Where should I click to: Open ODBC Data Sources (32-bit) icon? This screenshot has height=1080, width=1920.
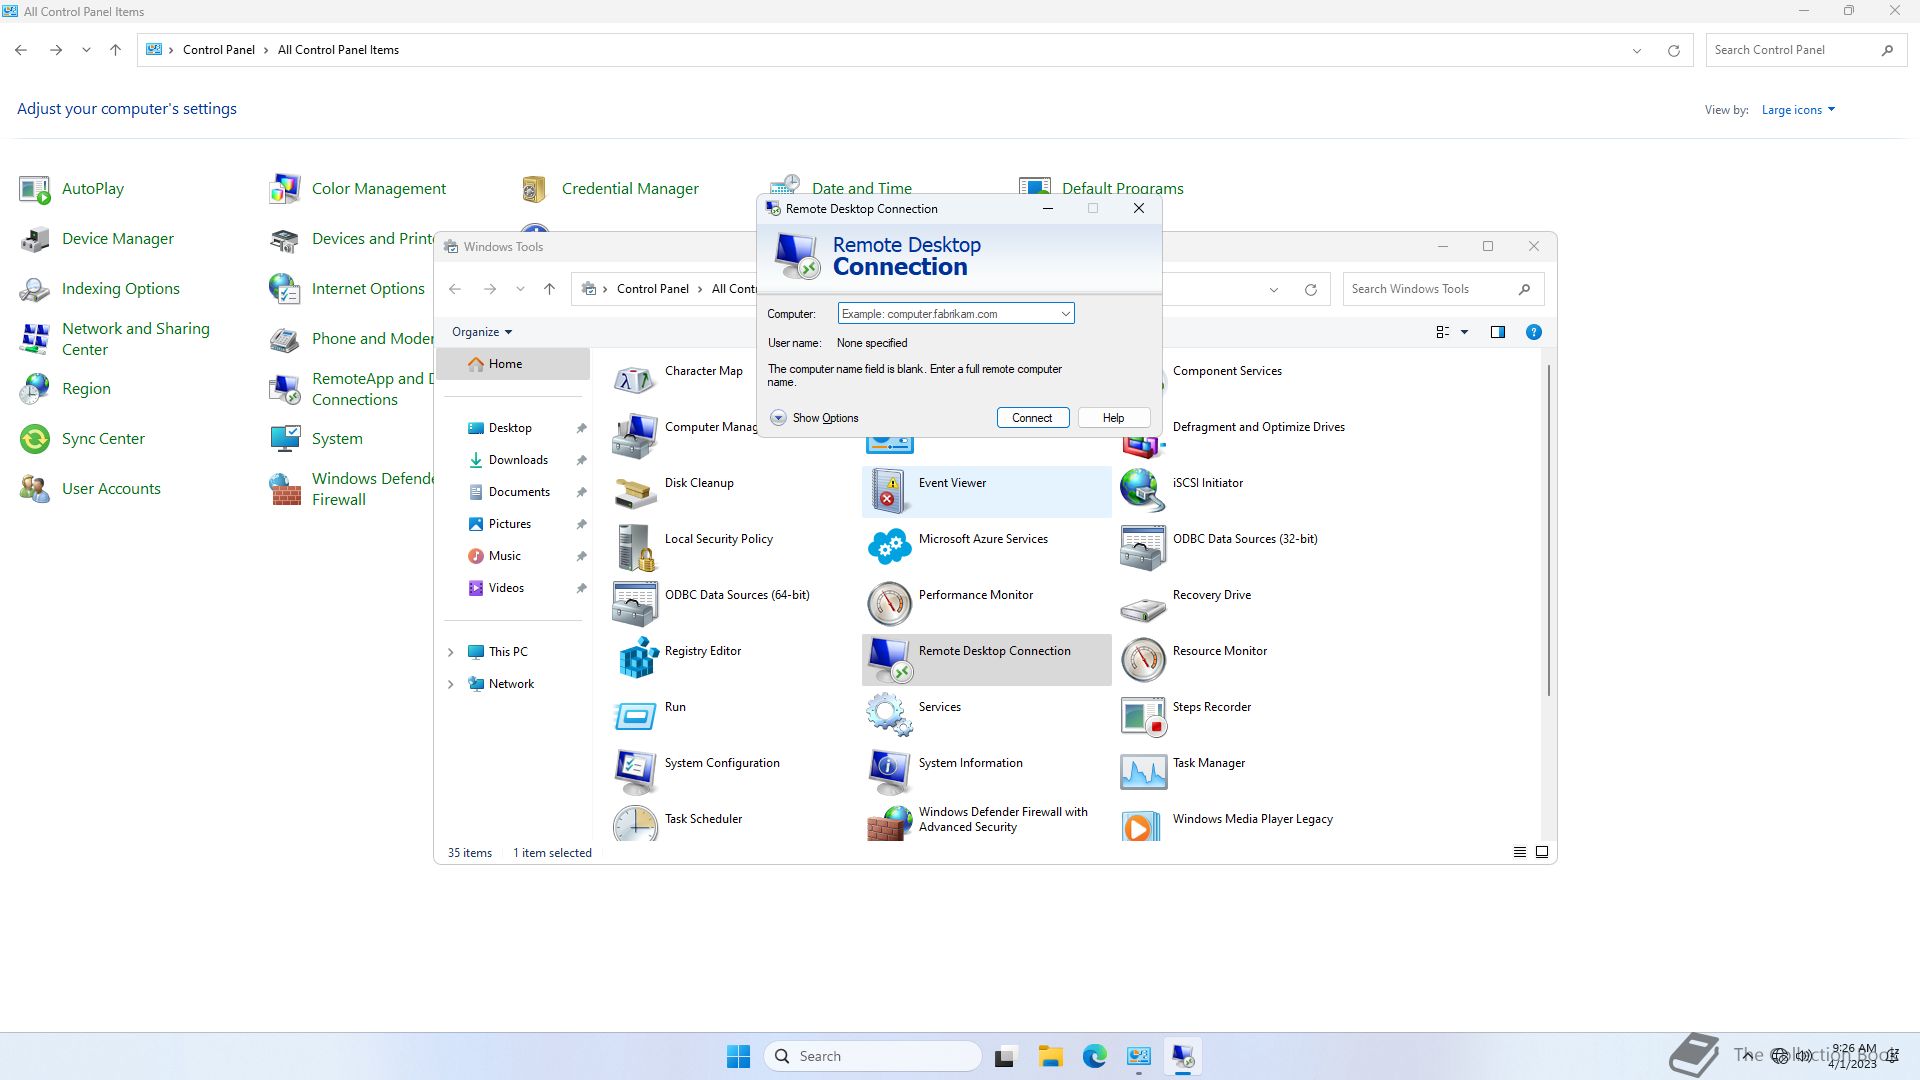1143,548
